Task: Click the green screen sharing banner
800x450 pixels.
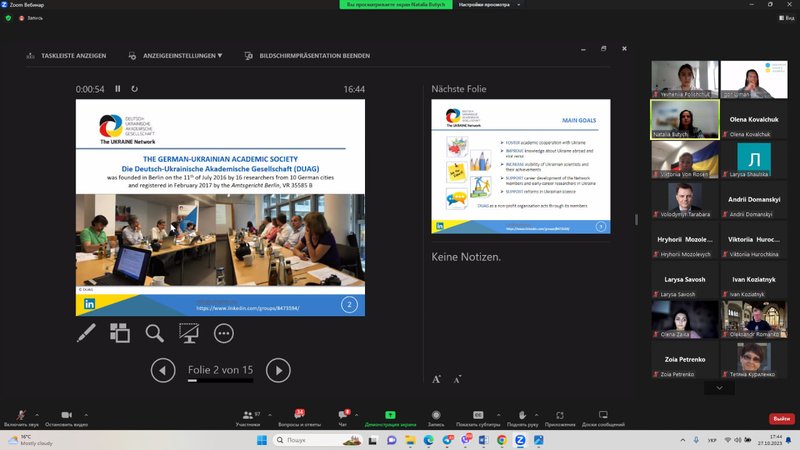Action: pos(396,5)
